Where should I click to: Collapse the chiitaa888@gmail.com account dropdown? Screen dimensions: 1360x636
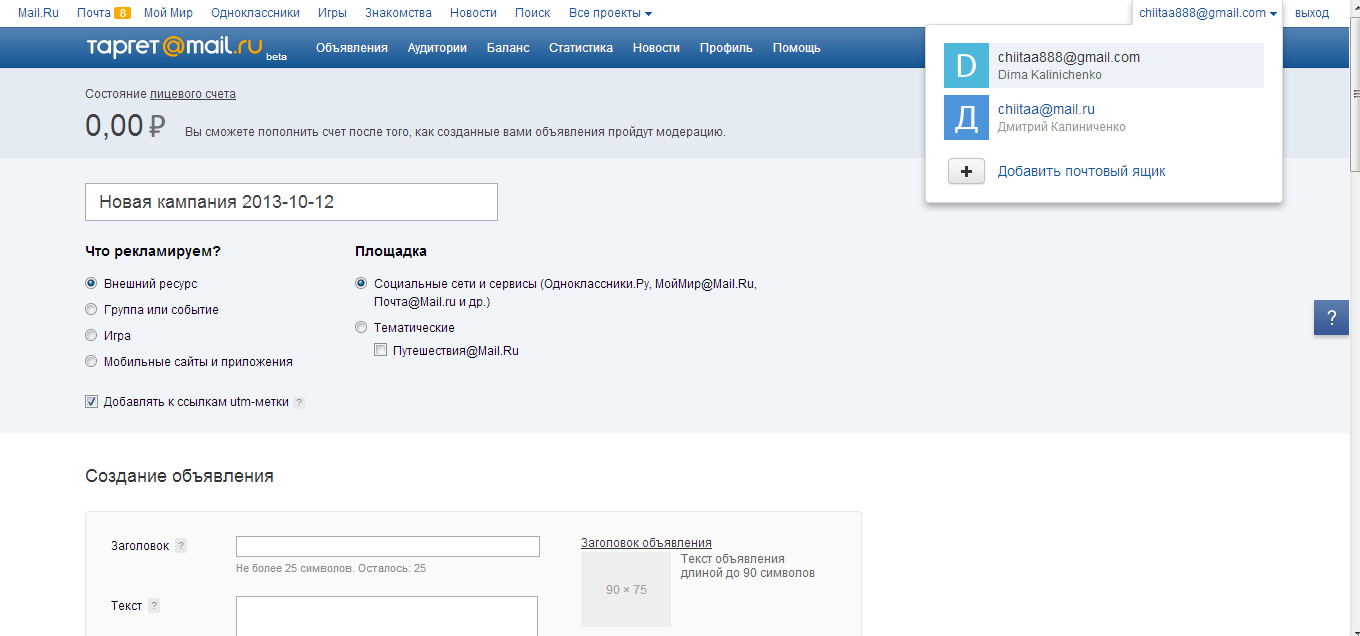point(1208,13)
